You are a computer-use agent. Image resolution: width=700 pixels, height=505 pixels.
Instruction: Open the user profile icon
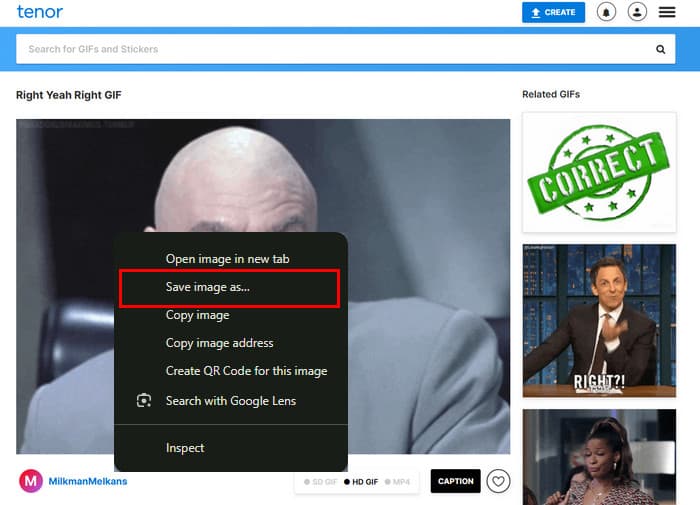pos(637,12)
